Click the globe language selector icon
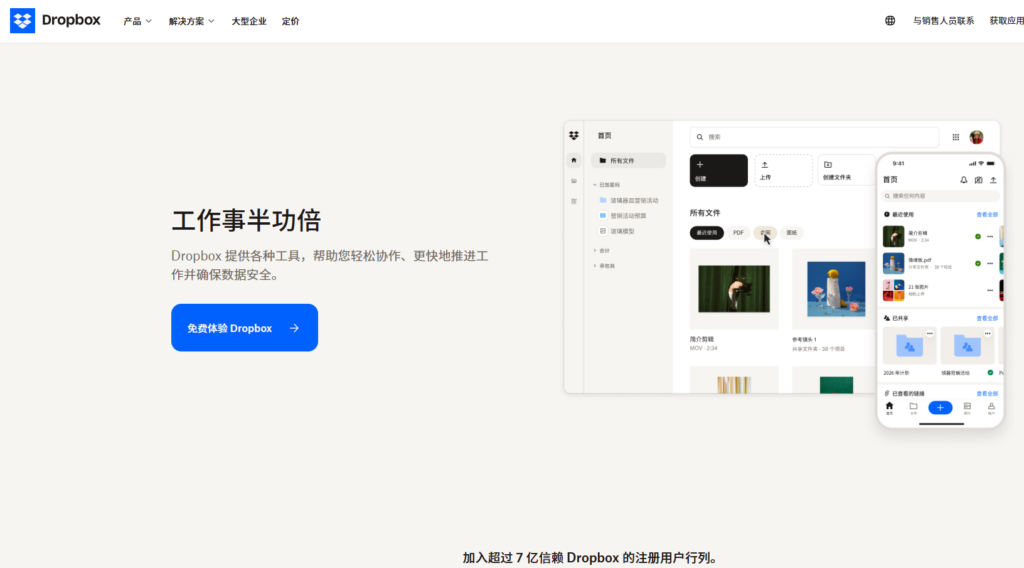 [x=890, y=21]
